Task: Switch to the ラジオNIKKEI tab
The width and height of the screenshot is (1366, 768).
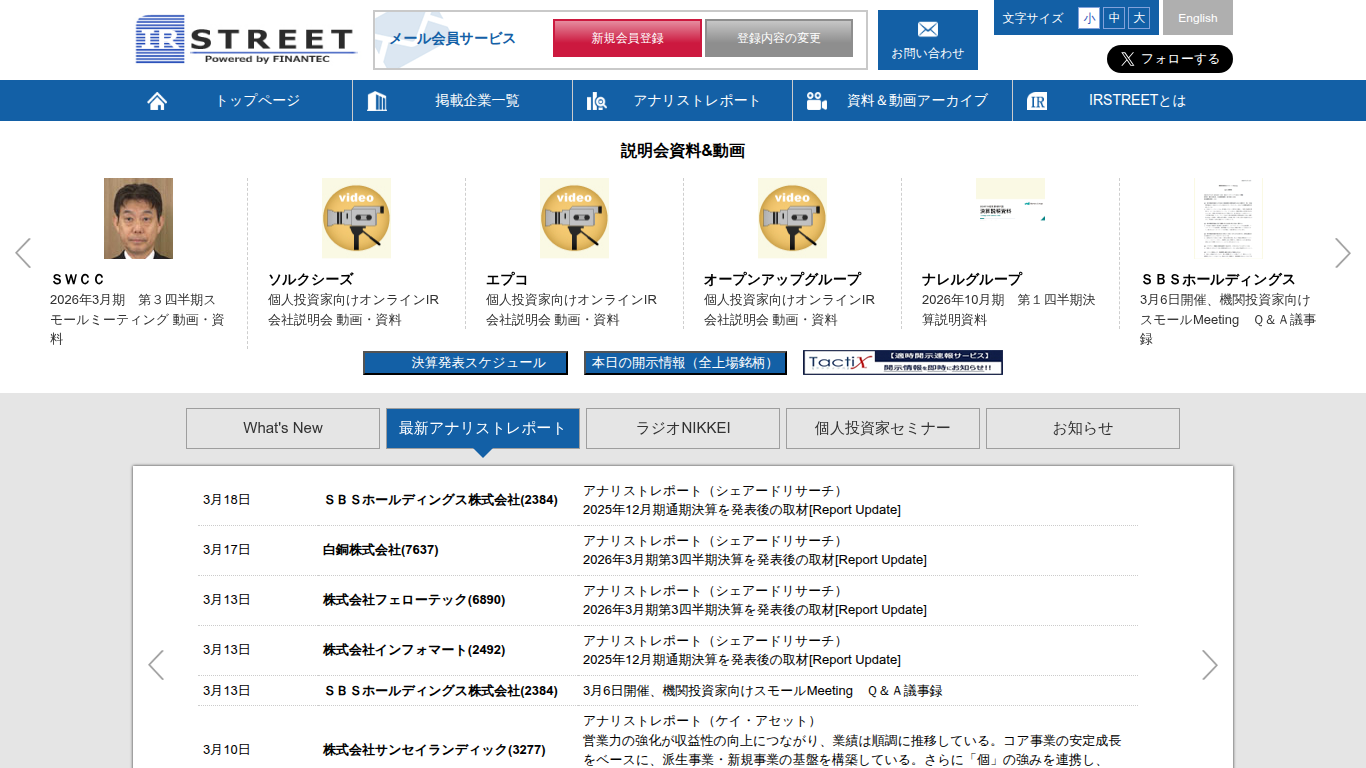Action: coord(683,428)
